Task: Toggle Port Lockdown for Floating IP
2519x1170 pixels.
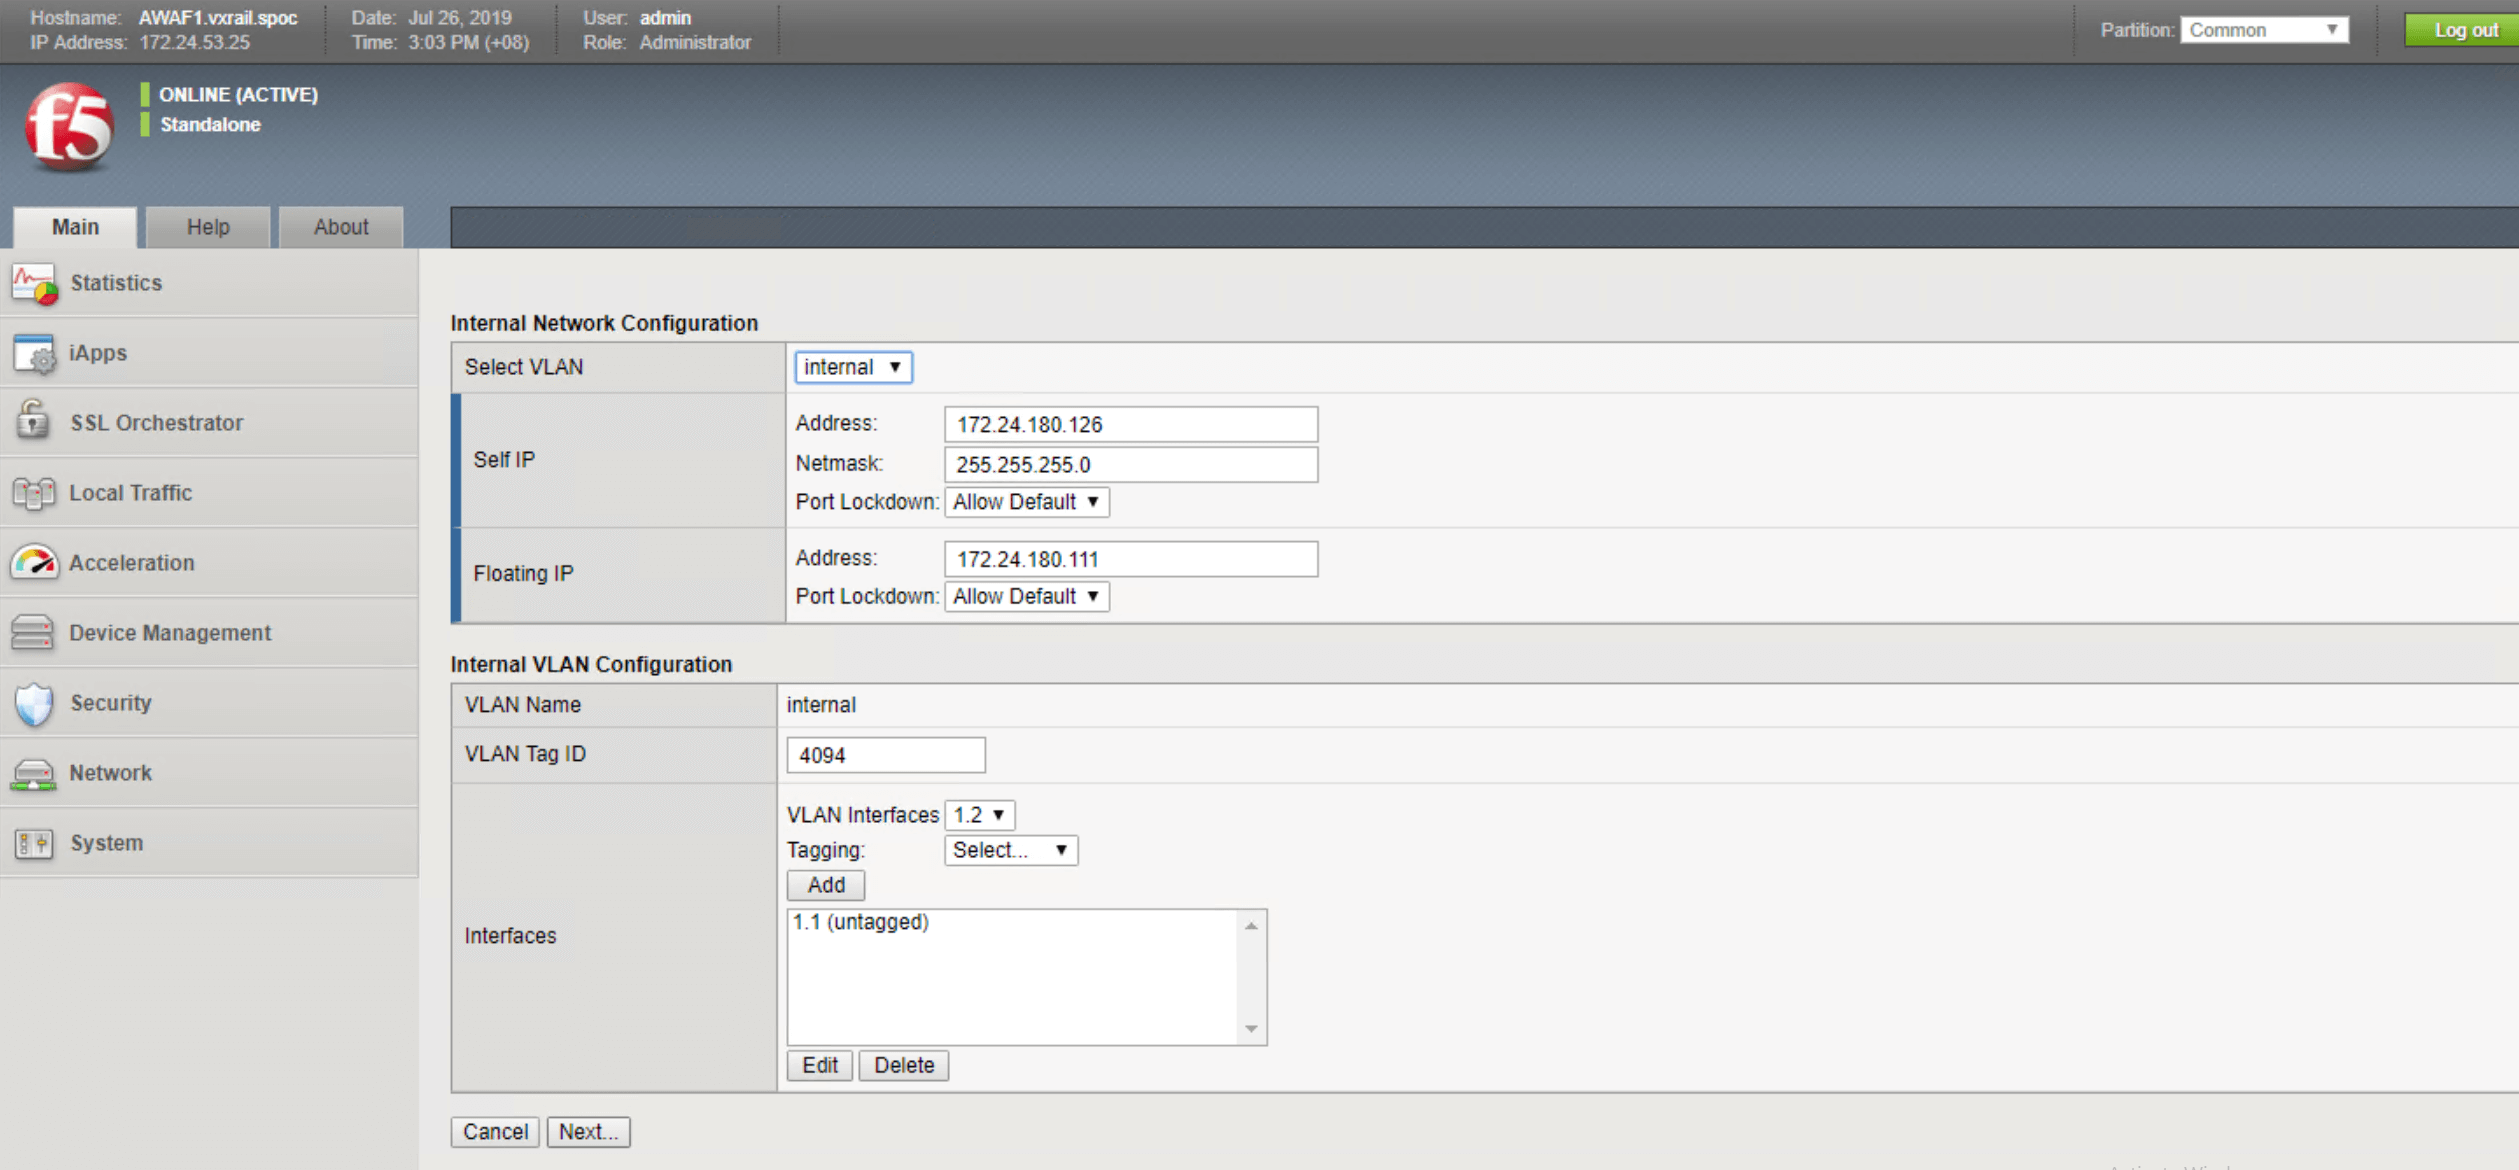Action: pyautogui.click(x=1023, y=595)
